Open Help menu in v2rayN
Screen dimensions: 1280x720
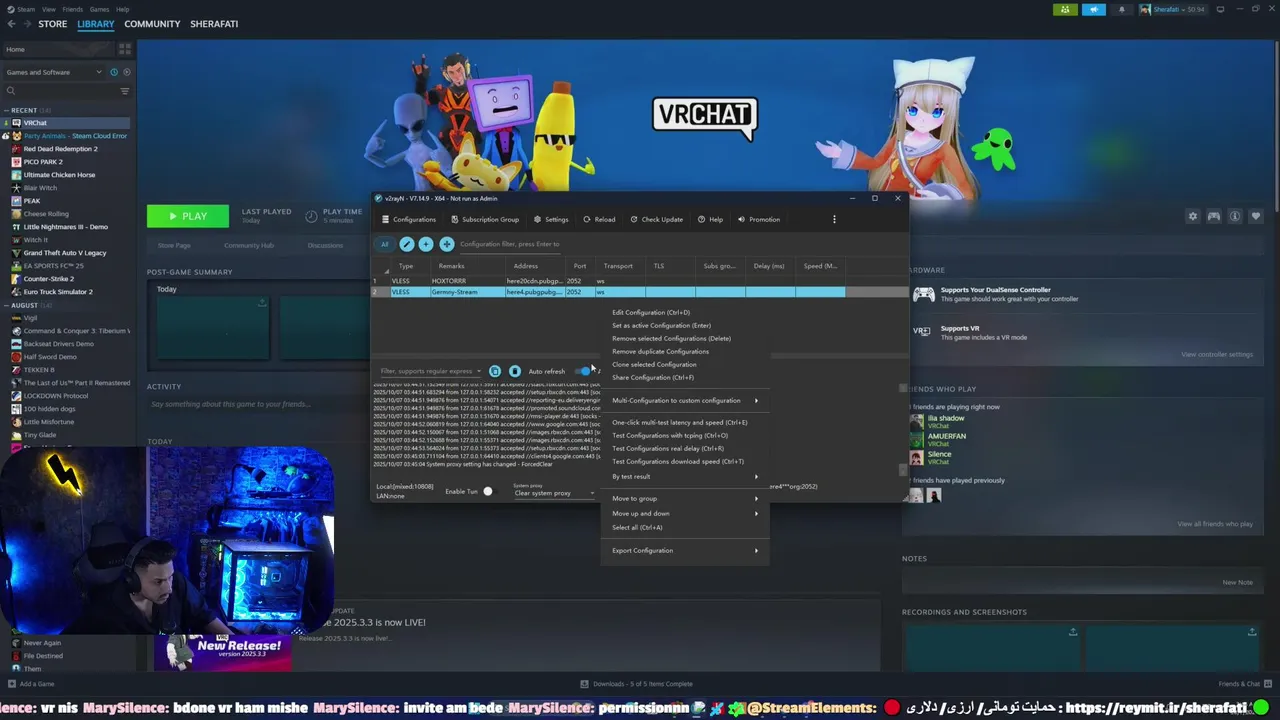click(710, 219)
